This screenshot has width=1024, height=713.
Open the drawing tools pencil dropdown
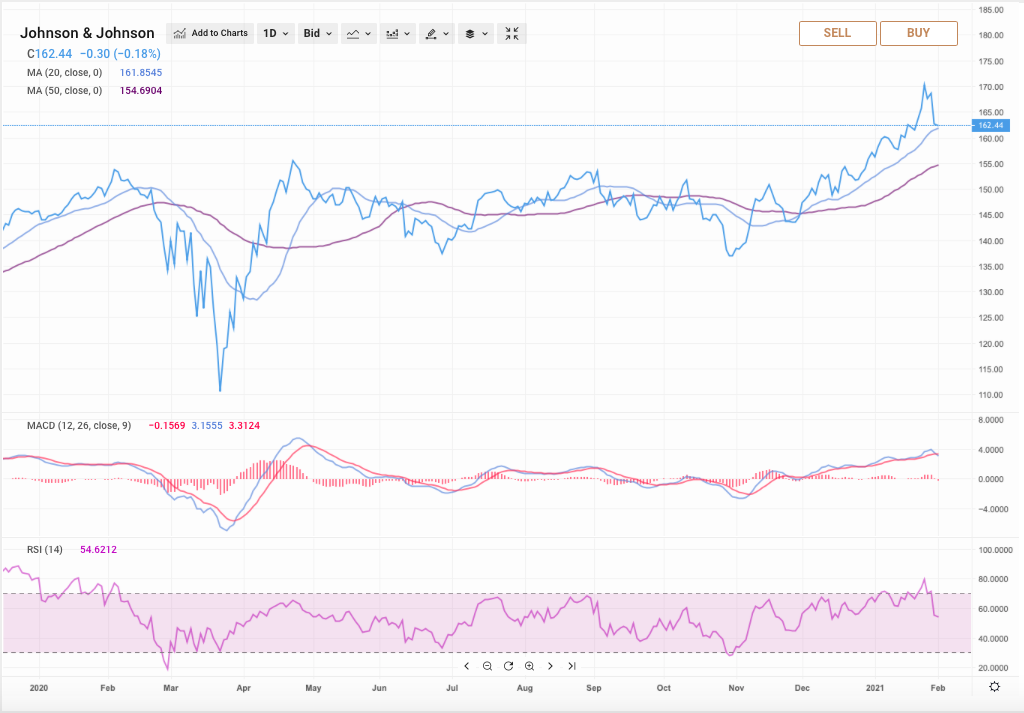coord(437,33)
